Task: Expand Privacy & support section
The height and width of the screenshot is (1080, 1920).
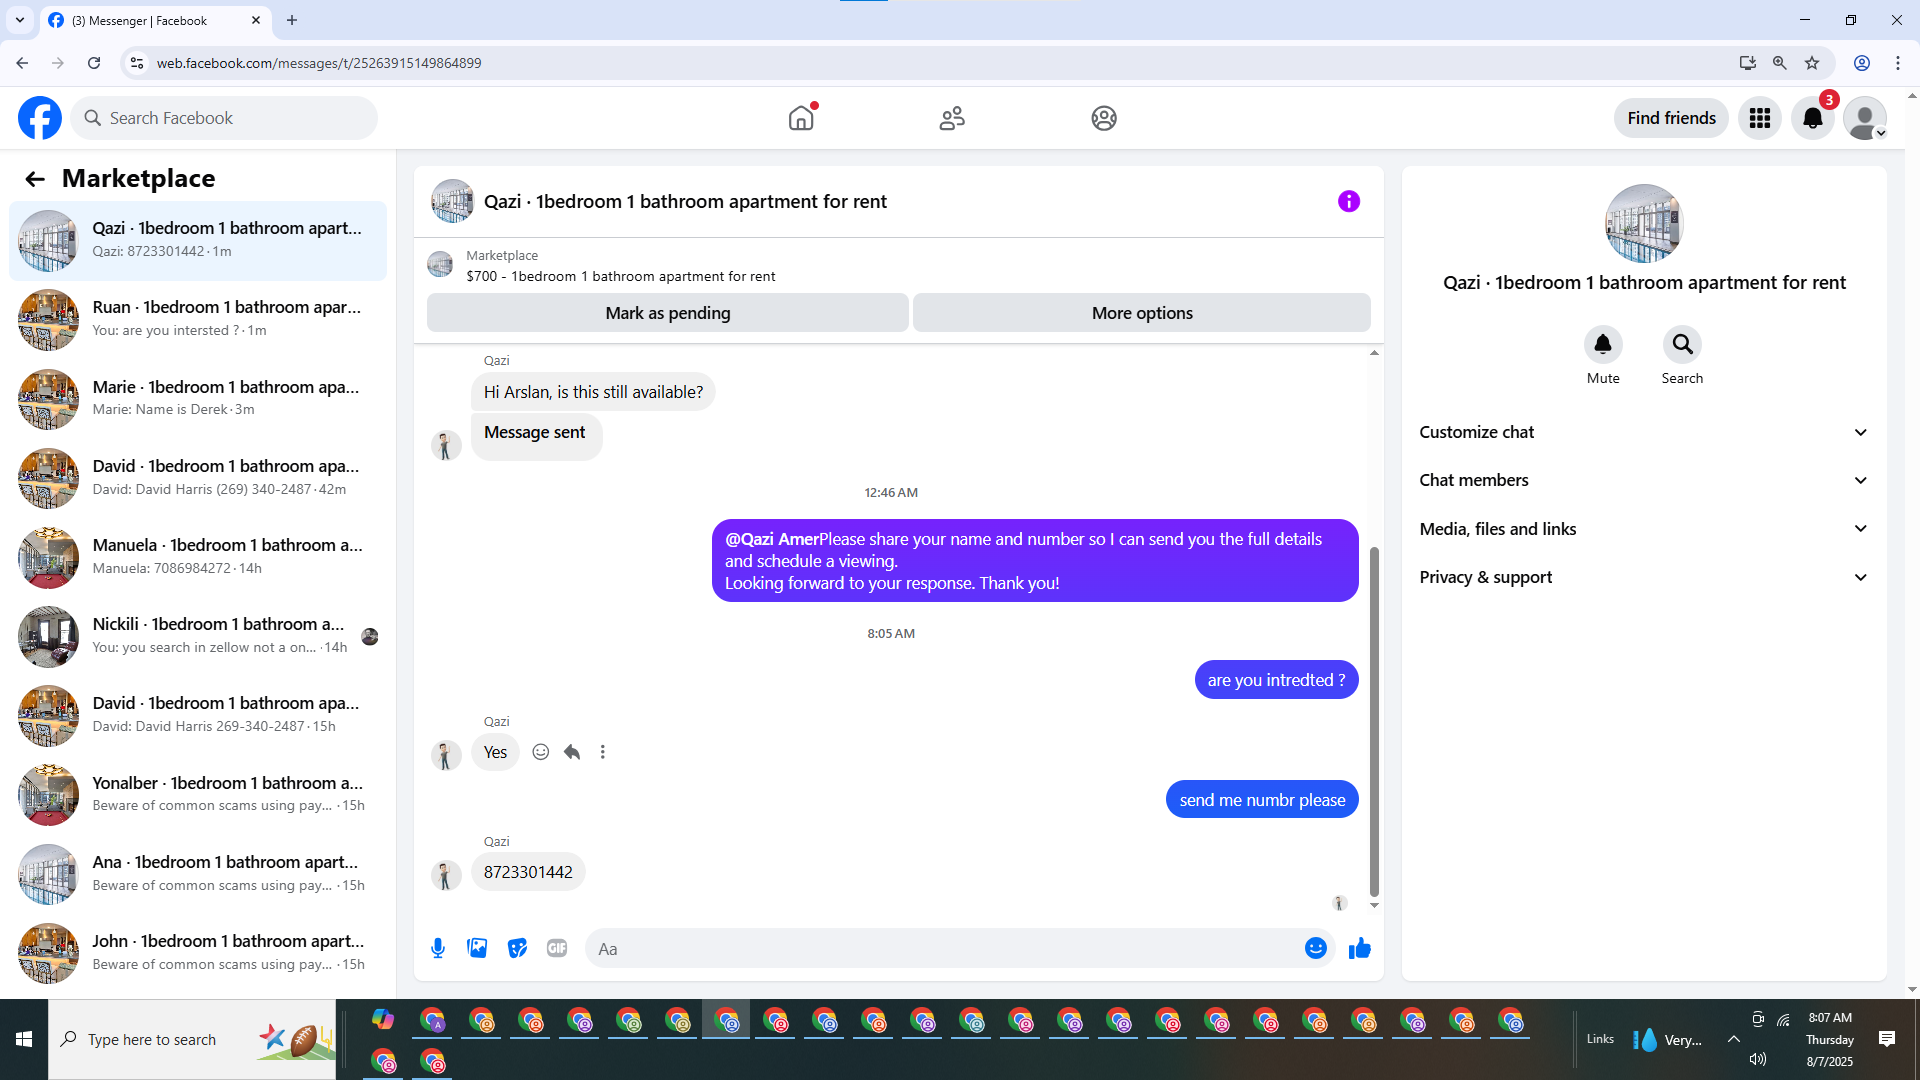Action: click(x=1644, y=577)
